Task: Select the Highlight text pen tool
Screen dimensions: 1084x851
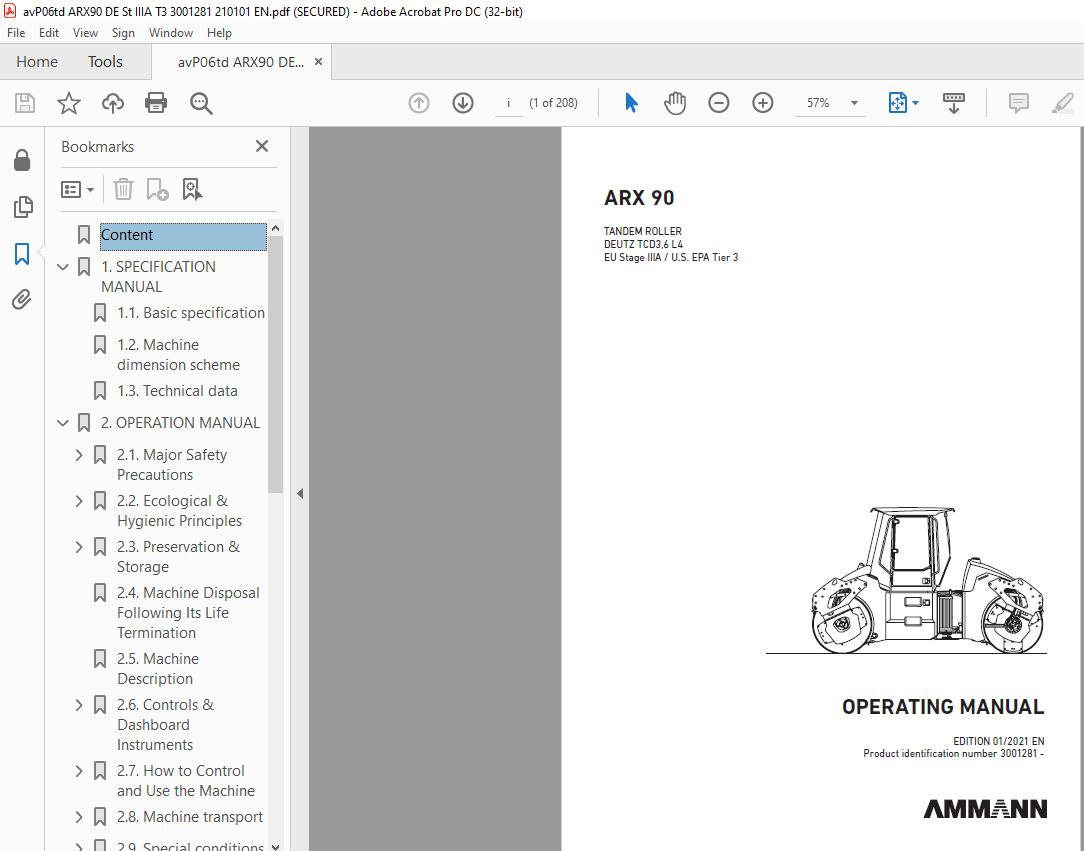Action: coord(1063,103)
